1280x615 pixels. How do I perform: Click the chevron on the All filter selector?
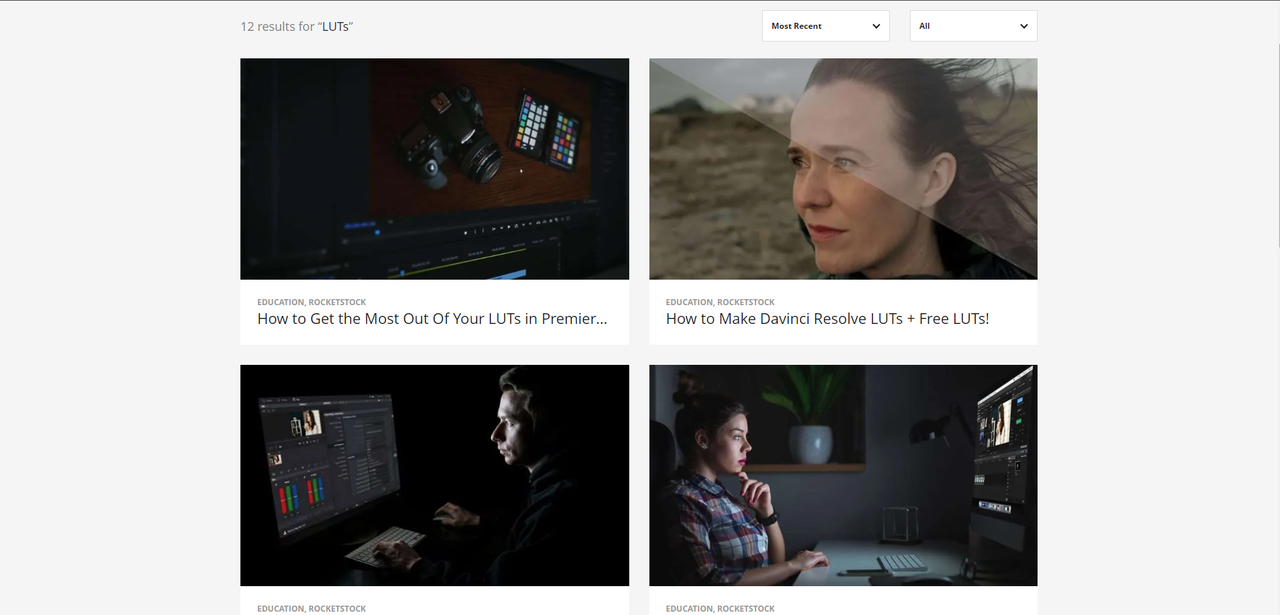pyautogui.click(x=1023, y=25)
